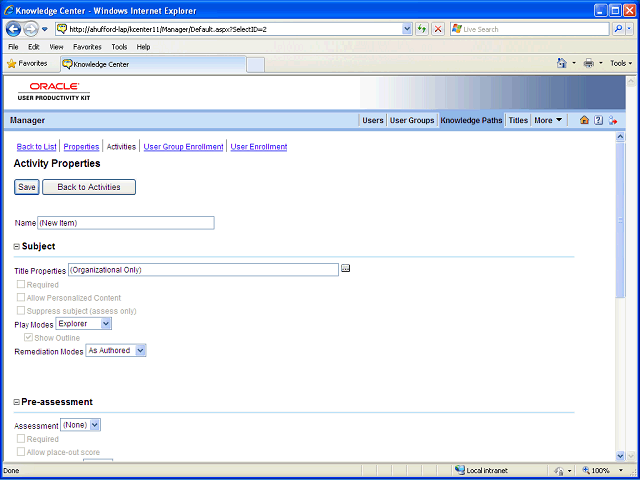Follow the User Group Enrollment link
This screenshot has width=640, height=480.
pyautogui.click(x=183, y=147)
